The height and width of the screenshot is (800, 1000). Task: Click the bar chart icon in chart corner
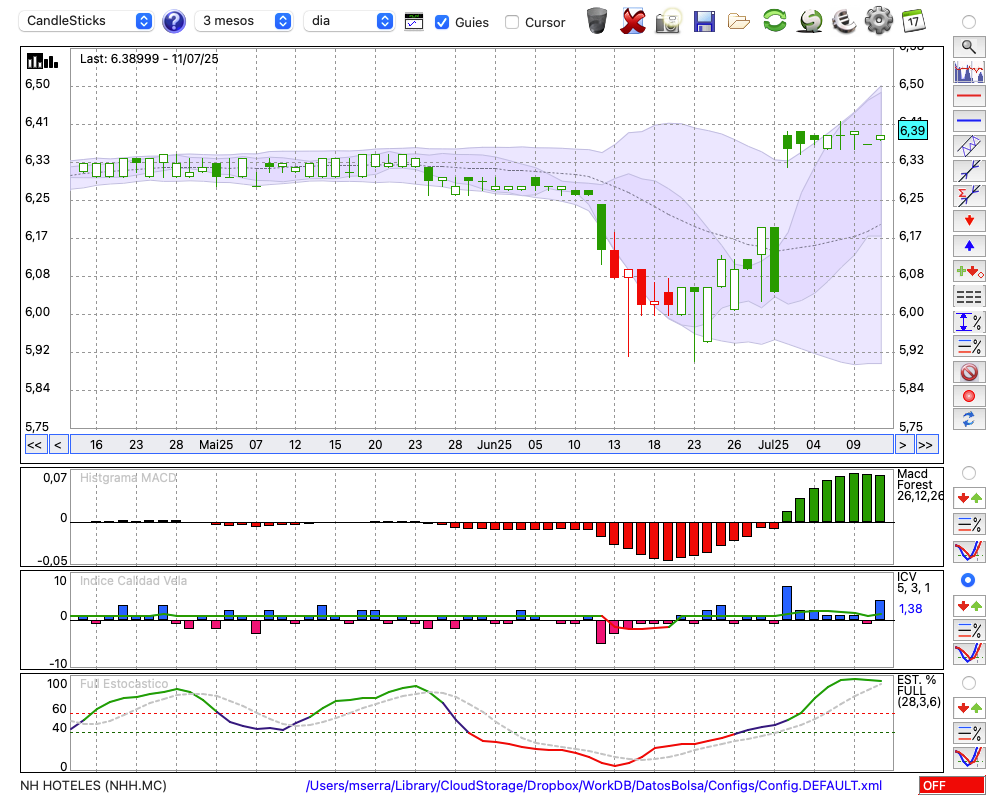click(43, 61)
